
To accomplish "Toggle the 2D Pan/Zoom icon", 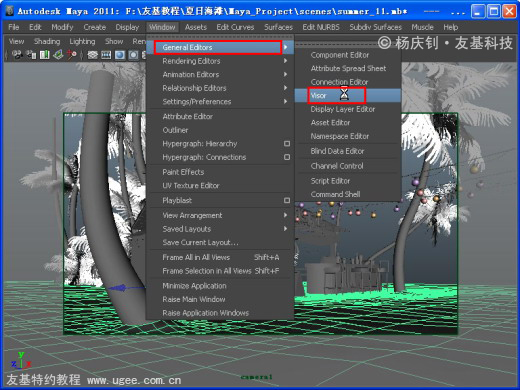I will pyautogui.click(x=72, y=55).
